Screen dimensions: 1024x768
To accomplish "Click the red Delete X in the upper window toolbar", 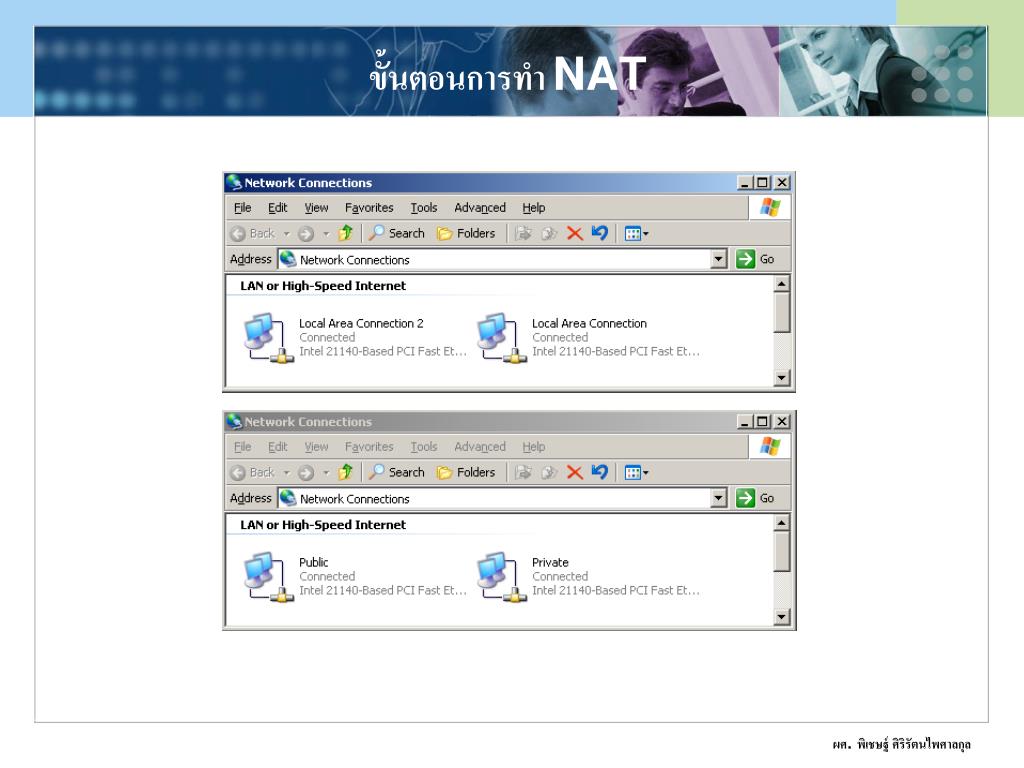I will [575, 233].
